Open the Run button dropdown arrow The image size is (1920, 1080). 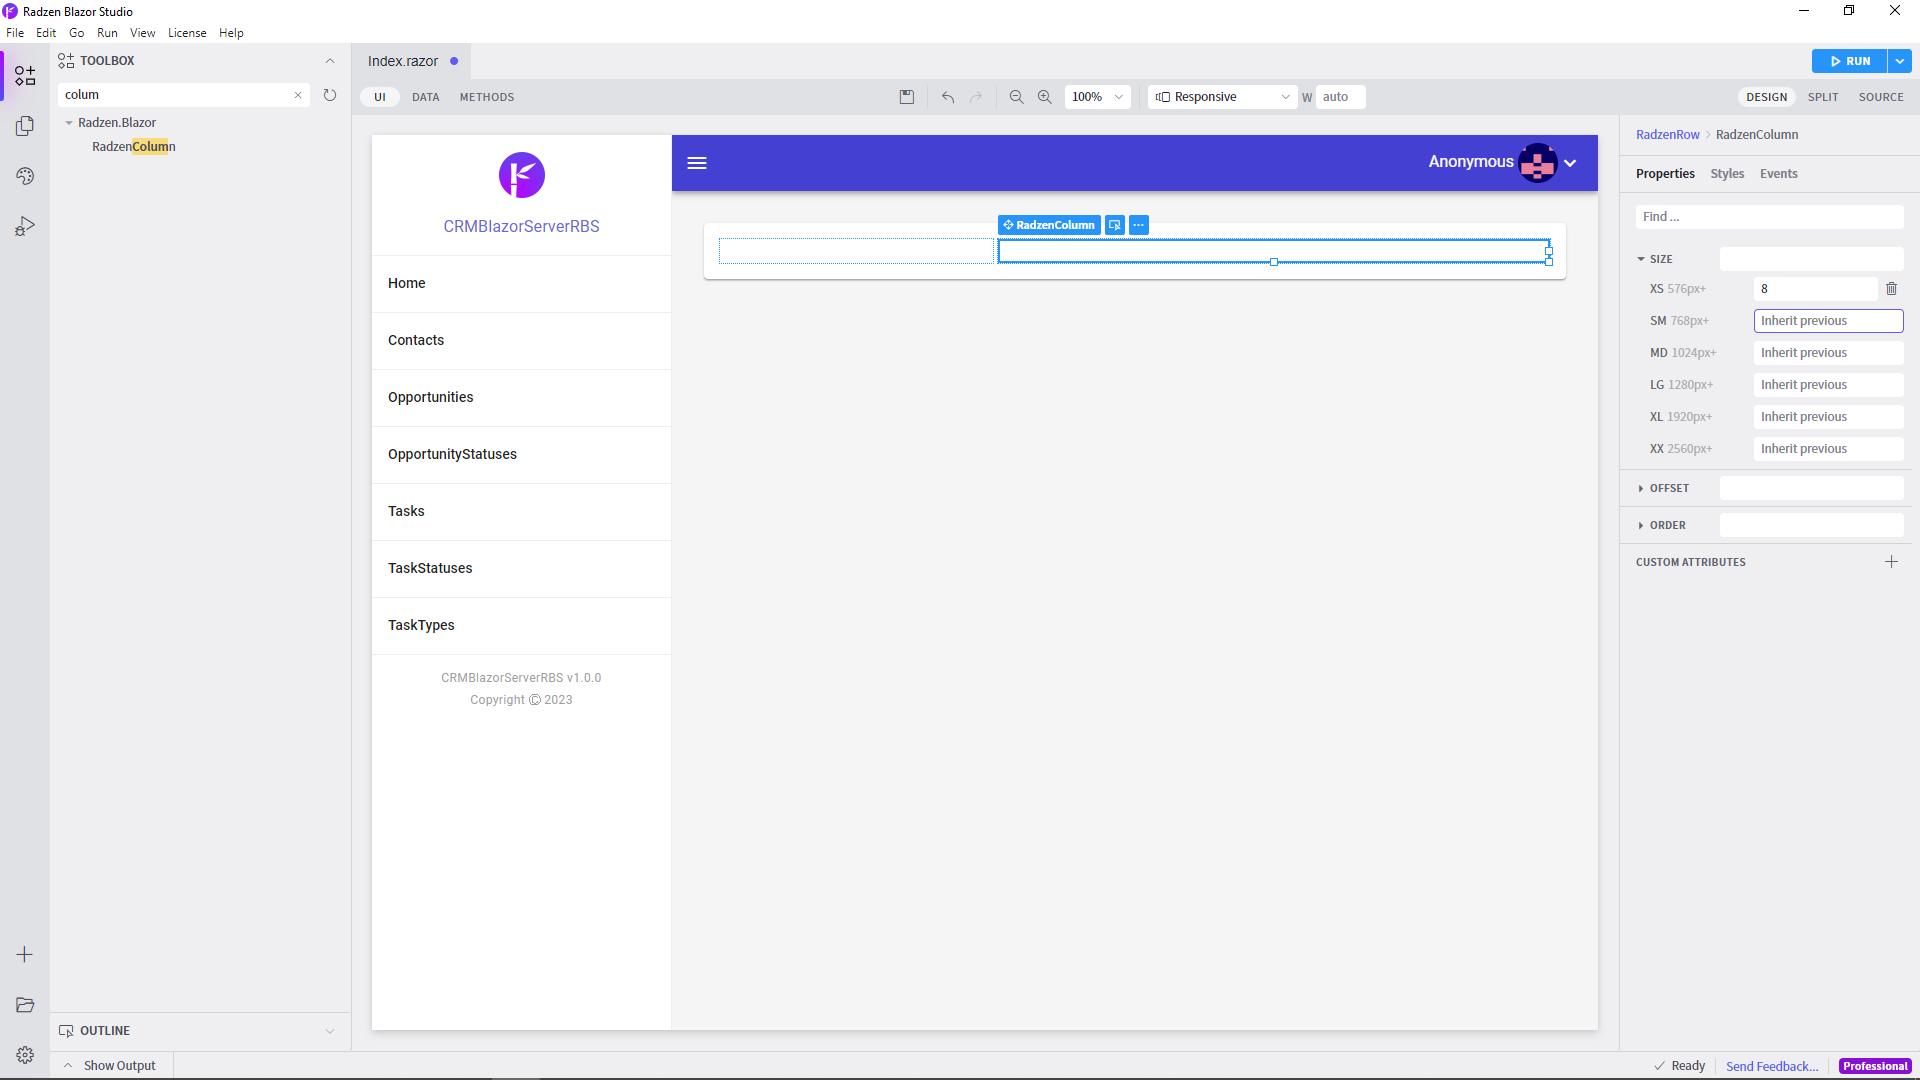[1899, 61]
